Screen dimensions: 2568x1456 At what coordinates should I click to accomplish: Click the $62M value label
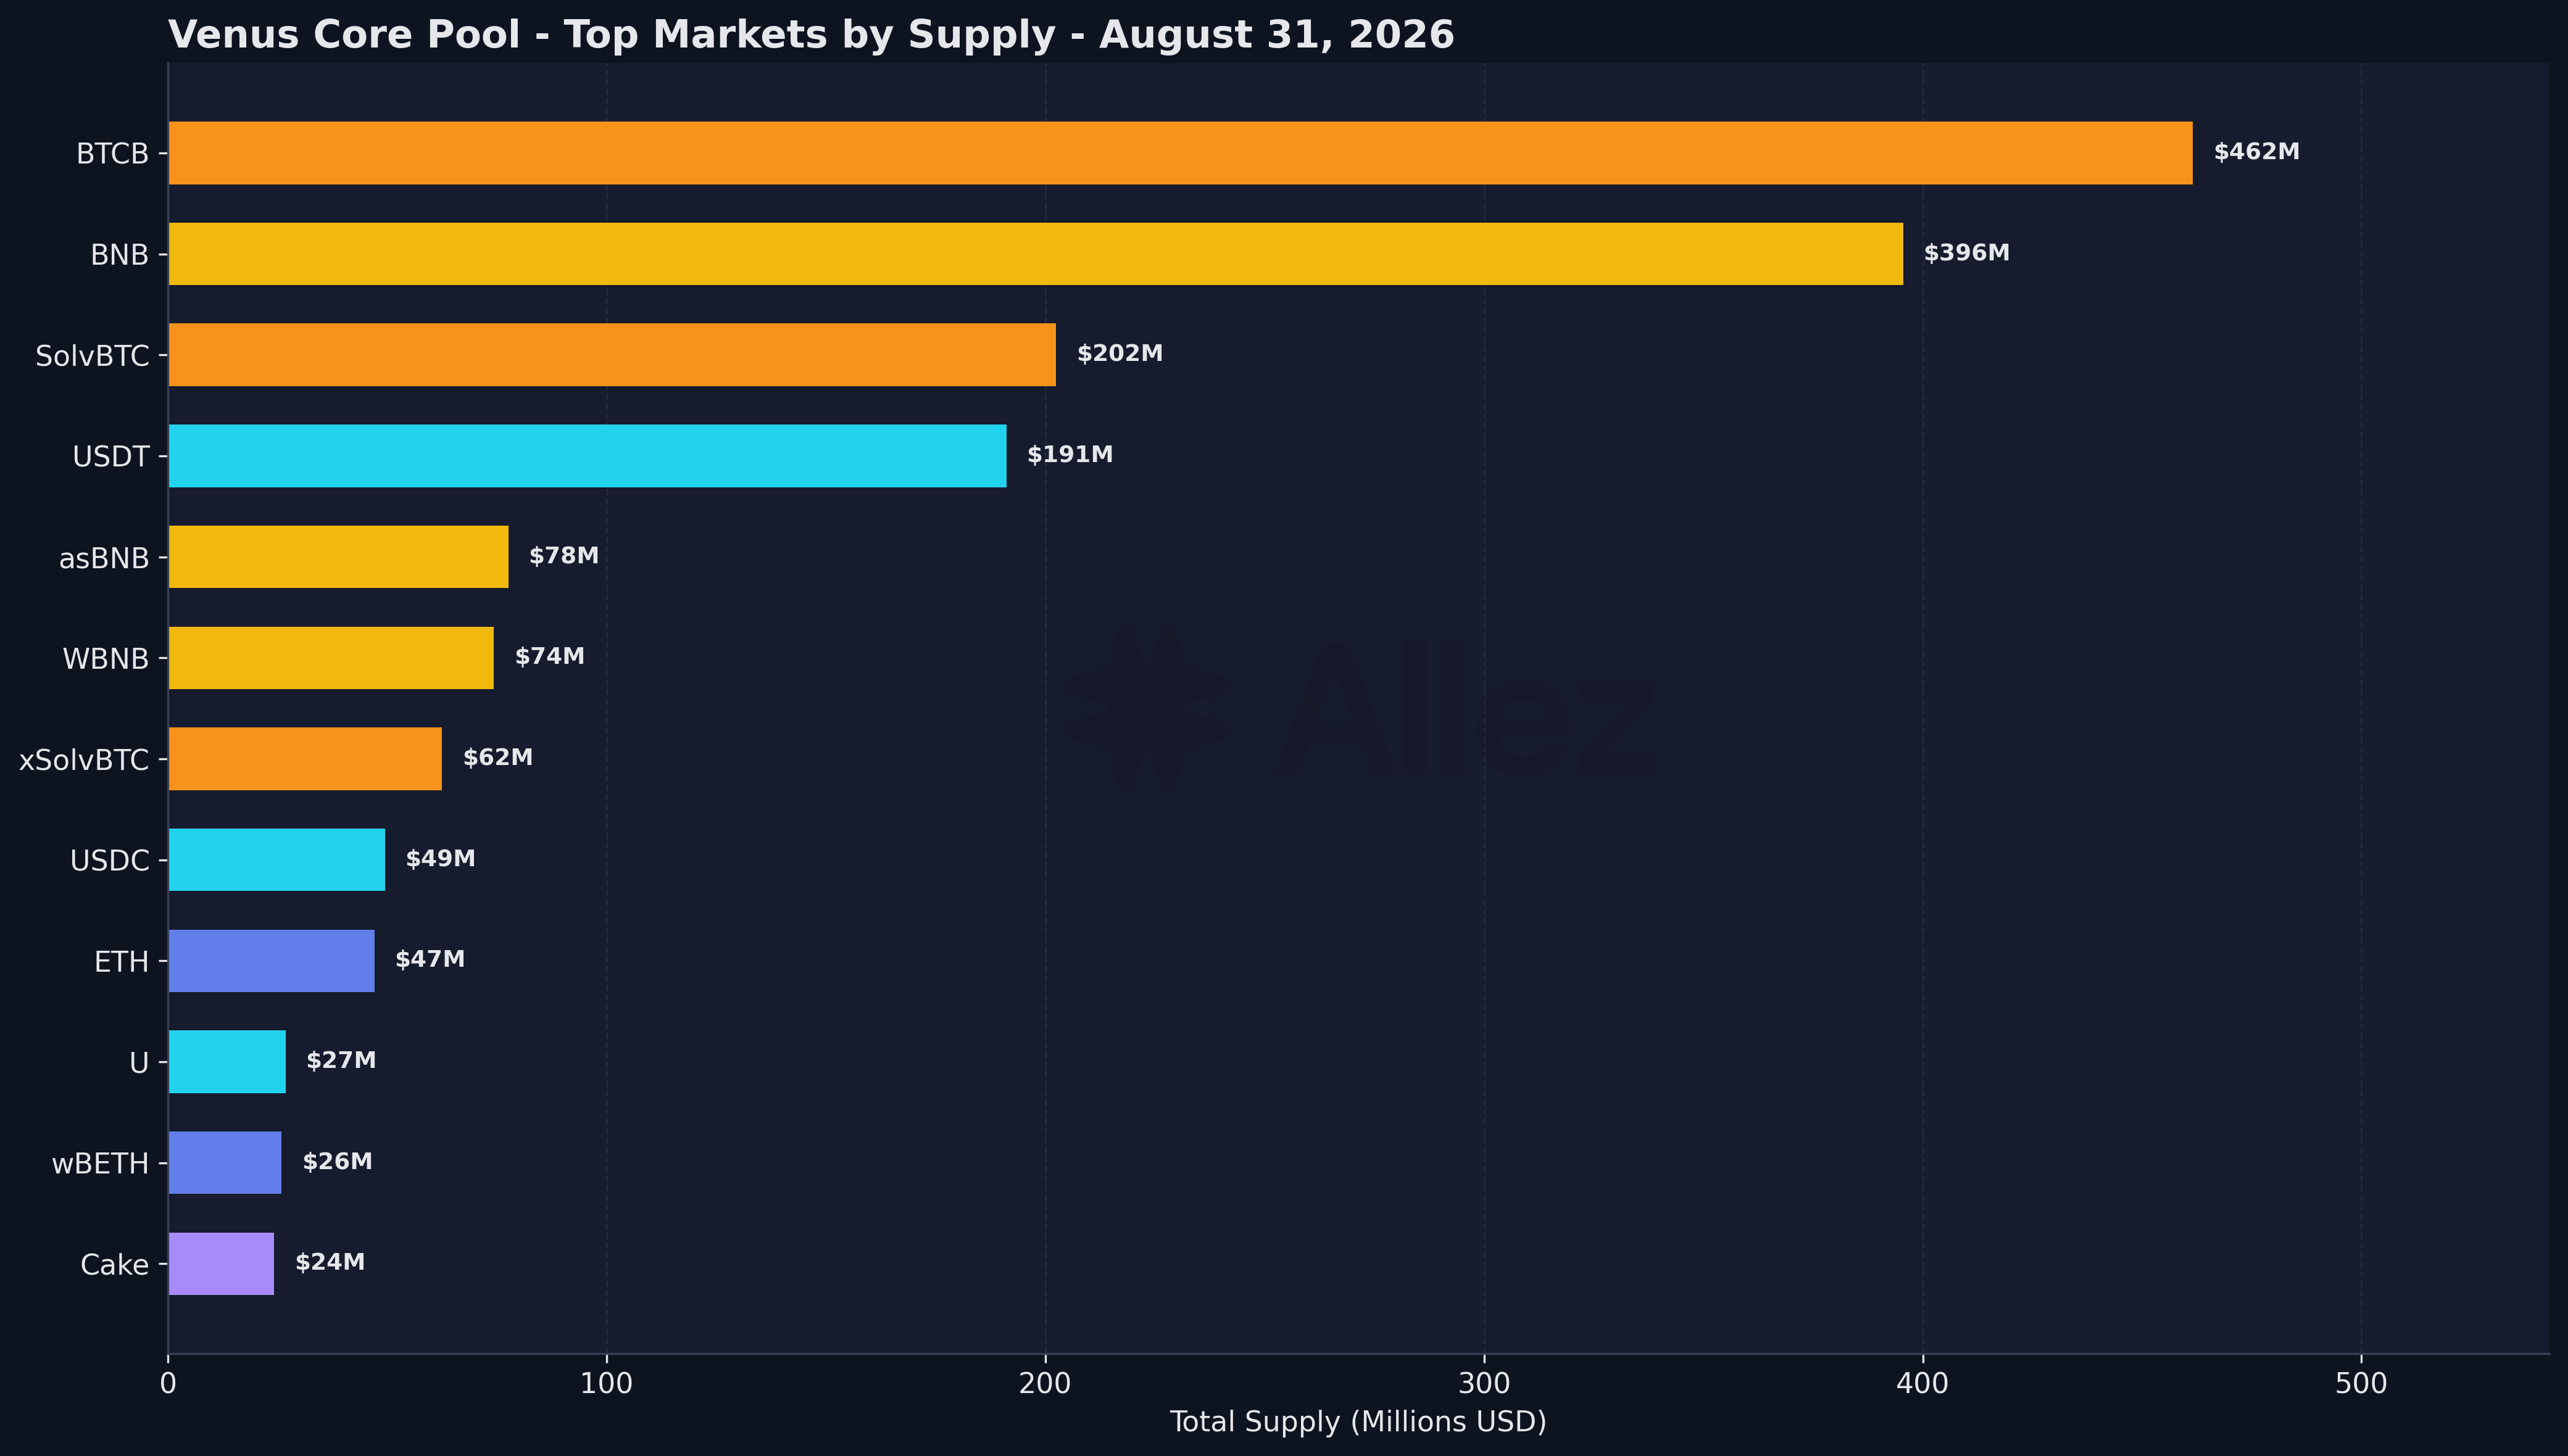(x=498, y=758)
